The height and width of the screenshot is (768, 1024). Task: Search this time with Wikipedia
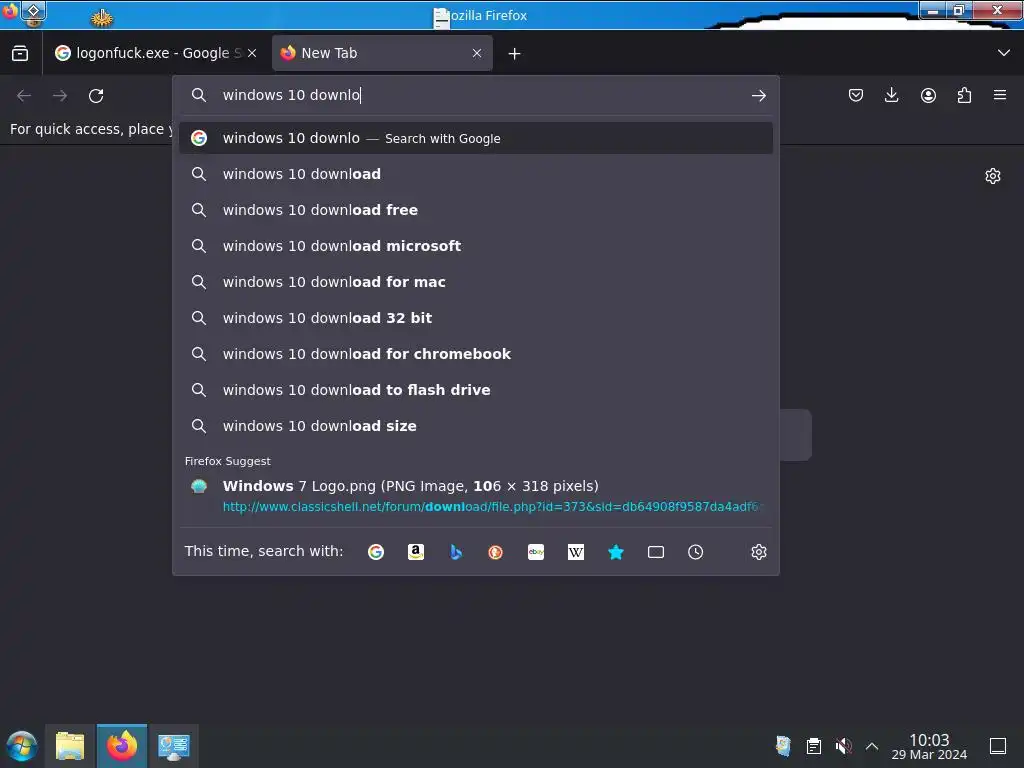(x=576, y=552)
